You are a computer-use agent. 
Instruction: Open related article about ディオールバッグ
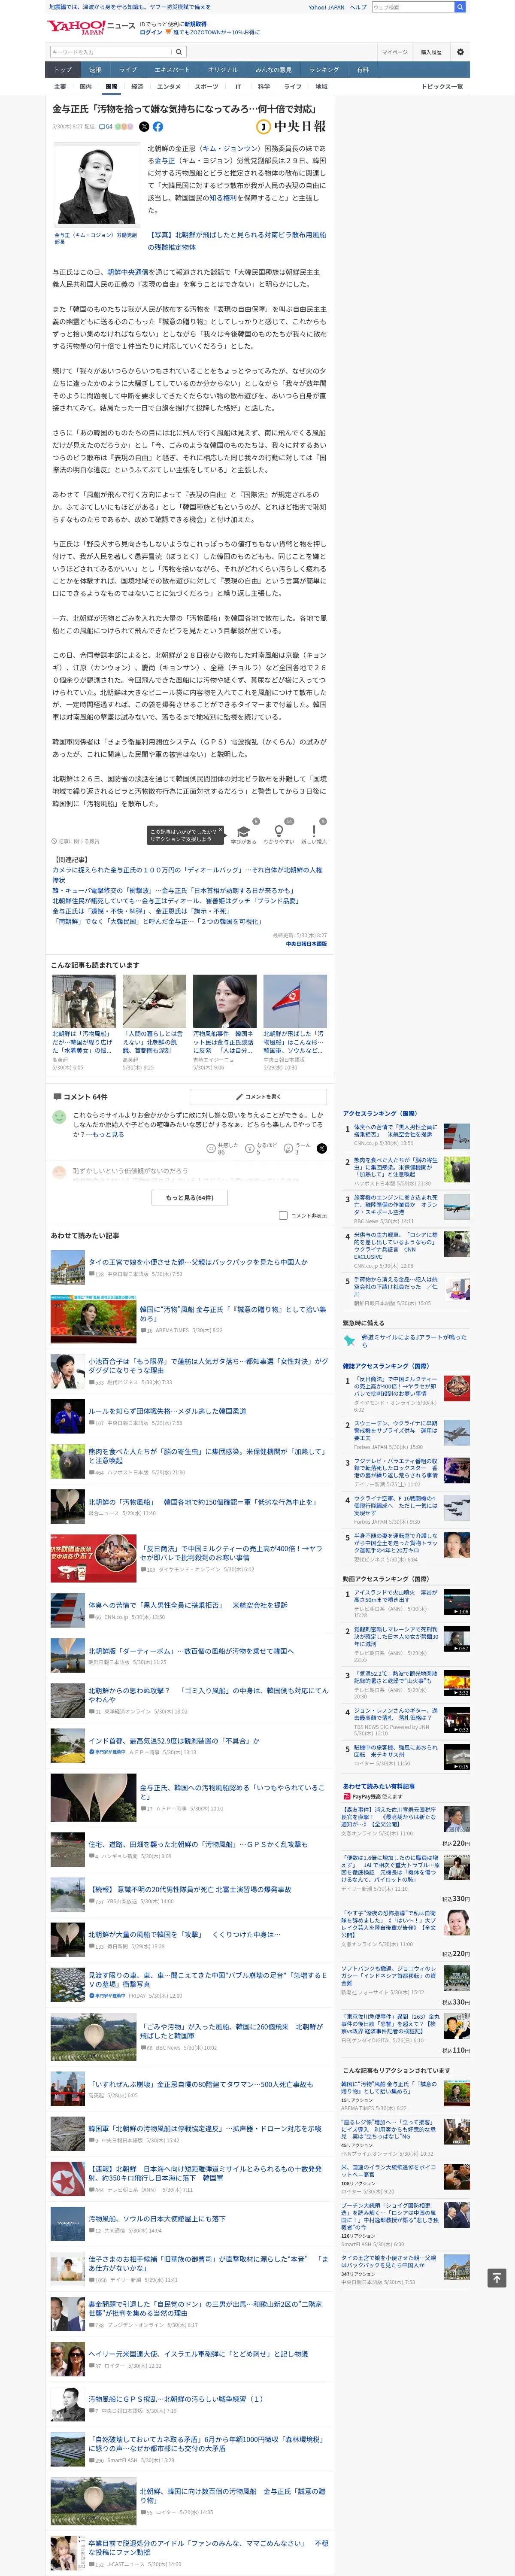[x=187, y=875]
